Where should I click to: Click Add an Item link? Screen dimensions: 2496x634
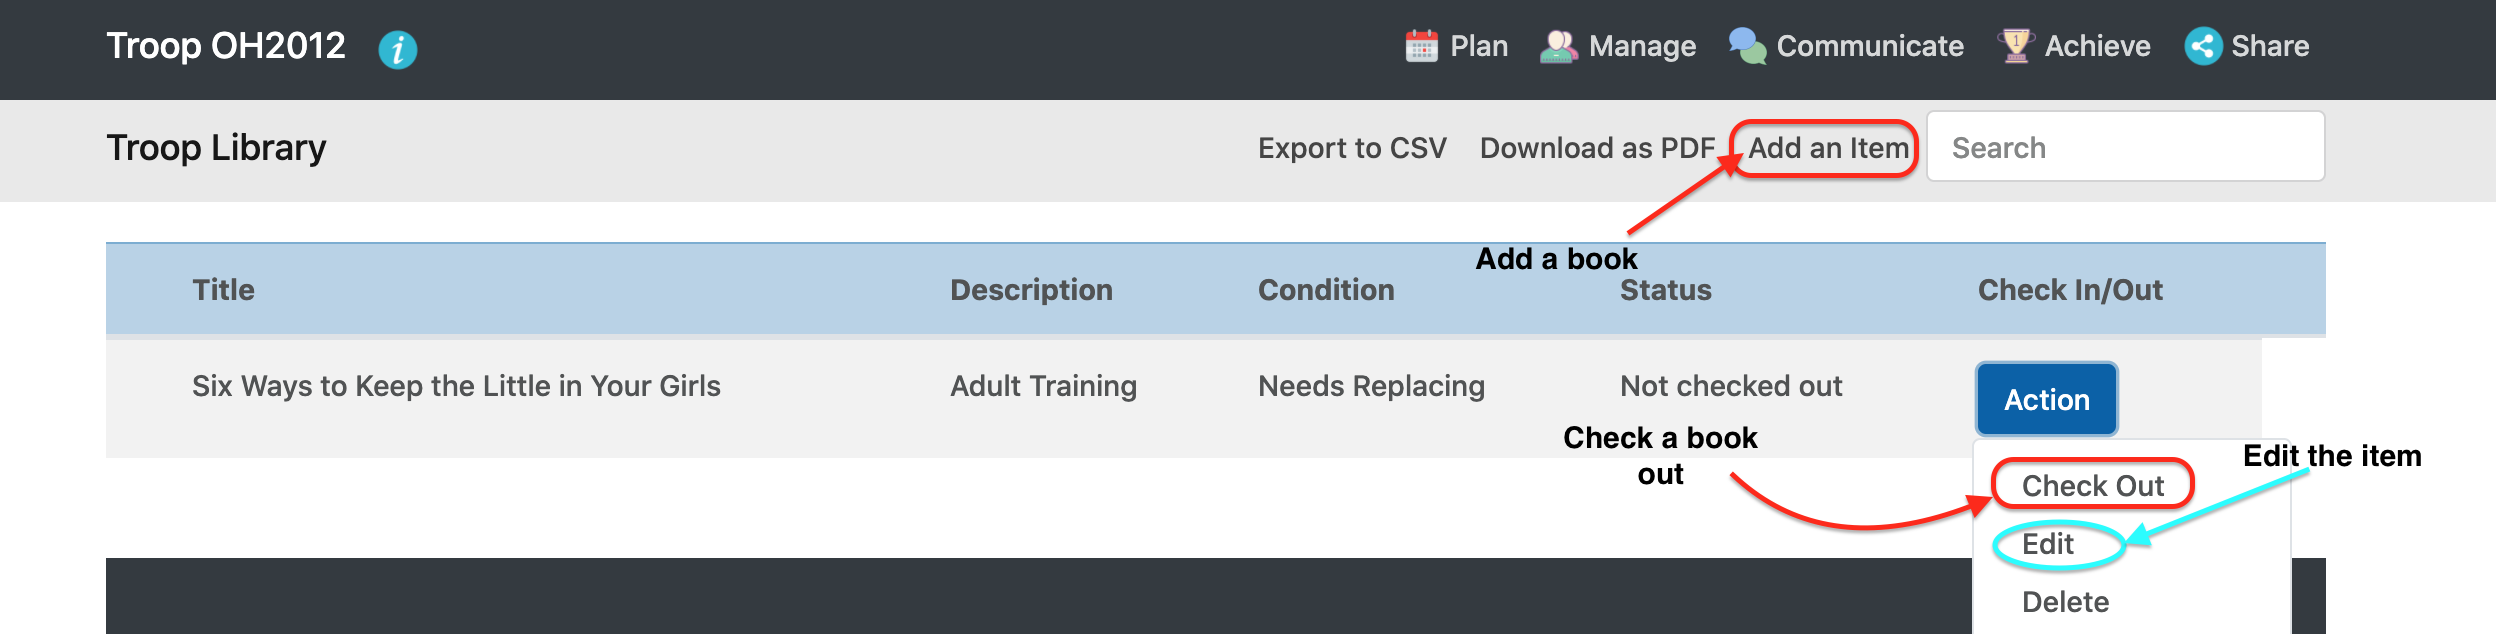tap(1828, 148)
